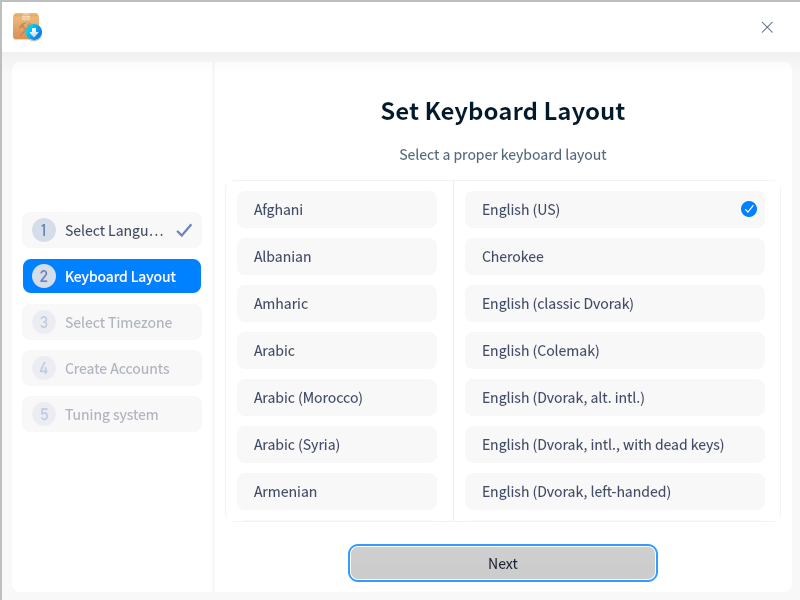Select Afghani keyboard language
Image resolution: width=800 pixels, height=600 pixels.
point(337,210)
